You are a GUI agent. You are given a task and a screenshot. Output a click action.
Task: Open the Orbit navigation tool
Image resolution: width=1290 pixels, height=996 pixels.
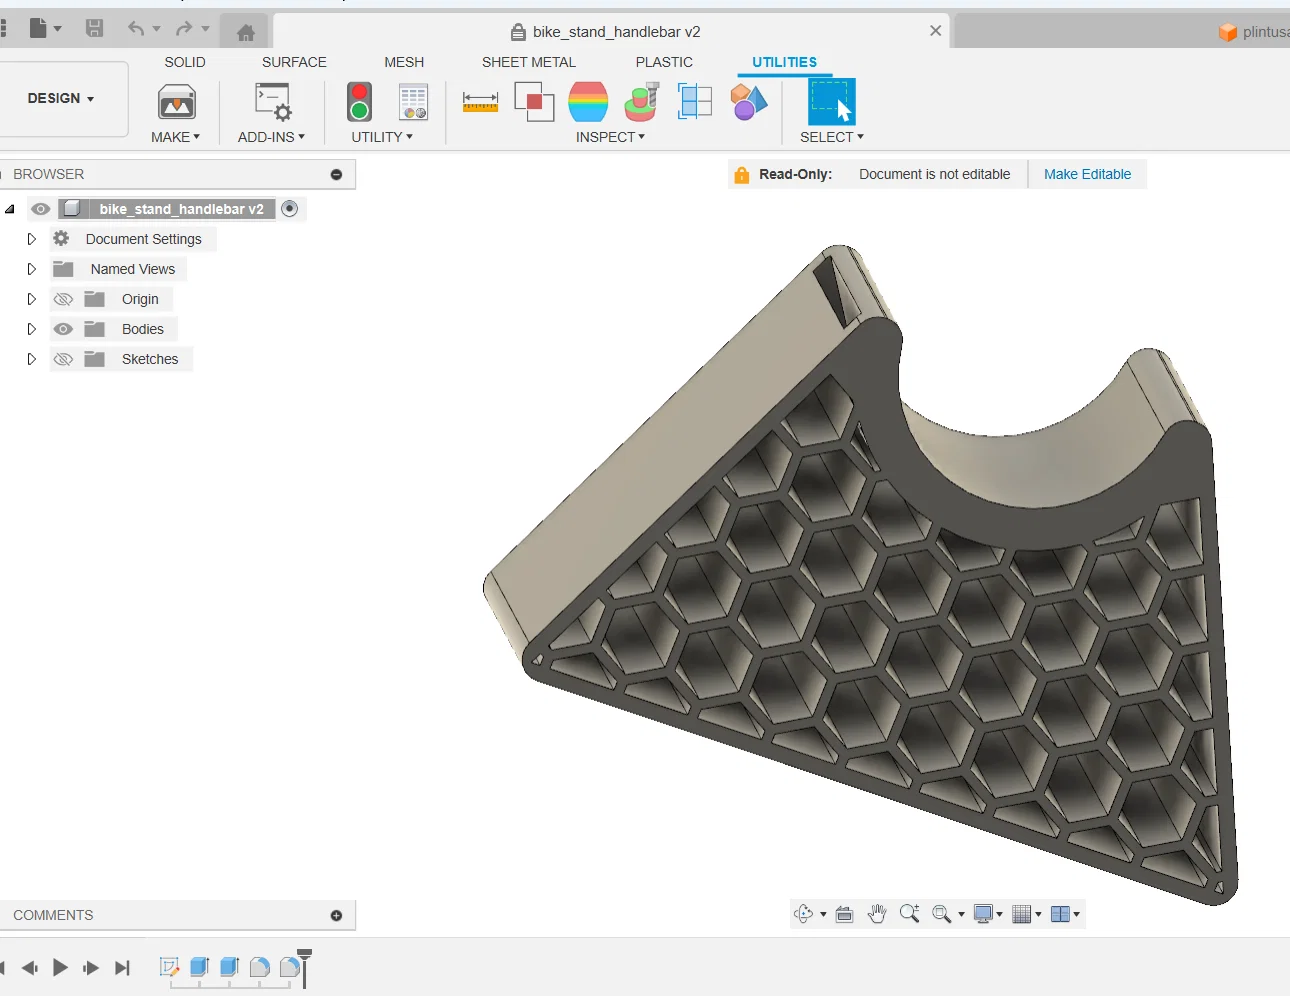point(803,914)
